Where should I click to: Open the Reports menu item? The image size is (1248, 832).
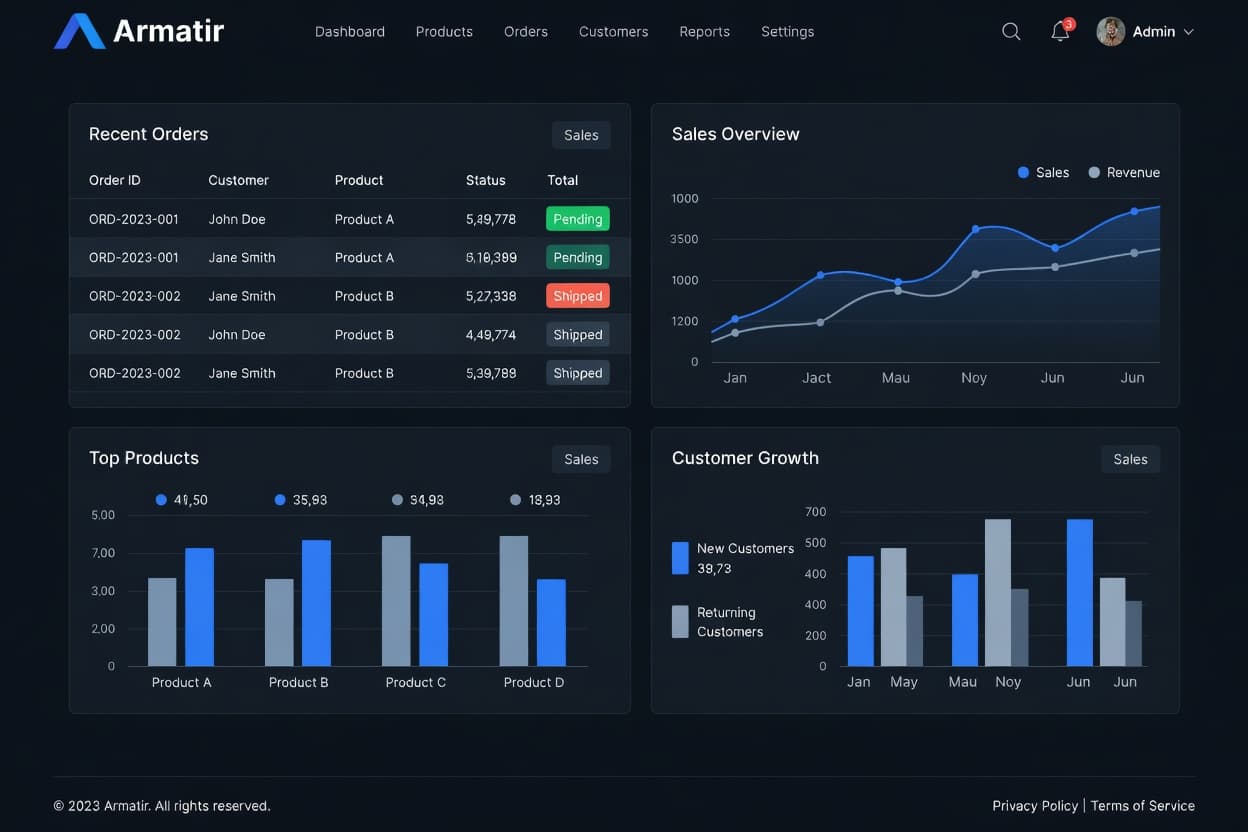[x=704, y=32]
